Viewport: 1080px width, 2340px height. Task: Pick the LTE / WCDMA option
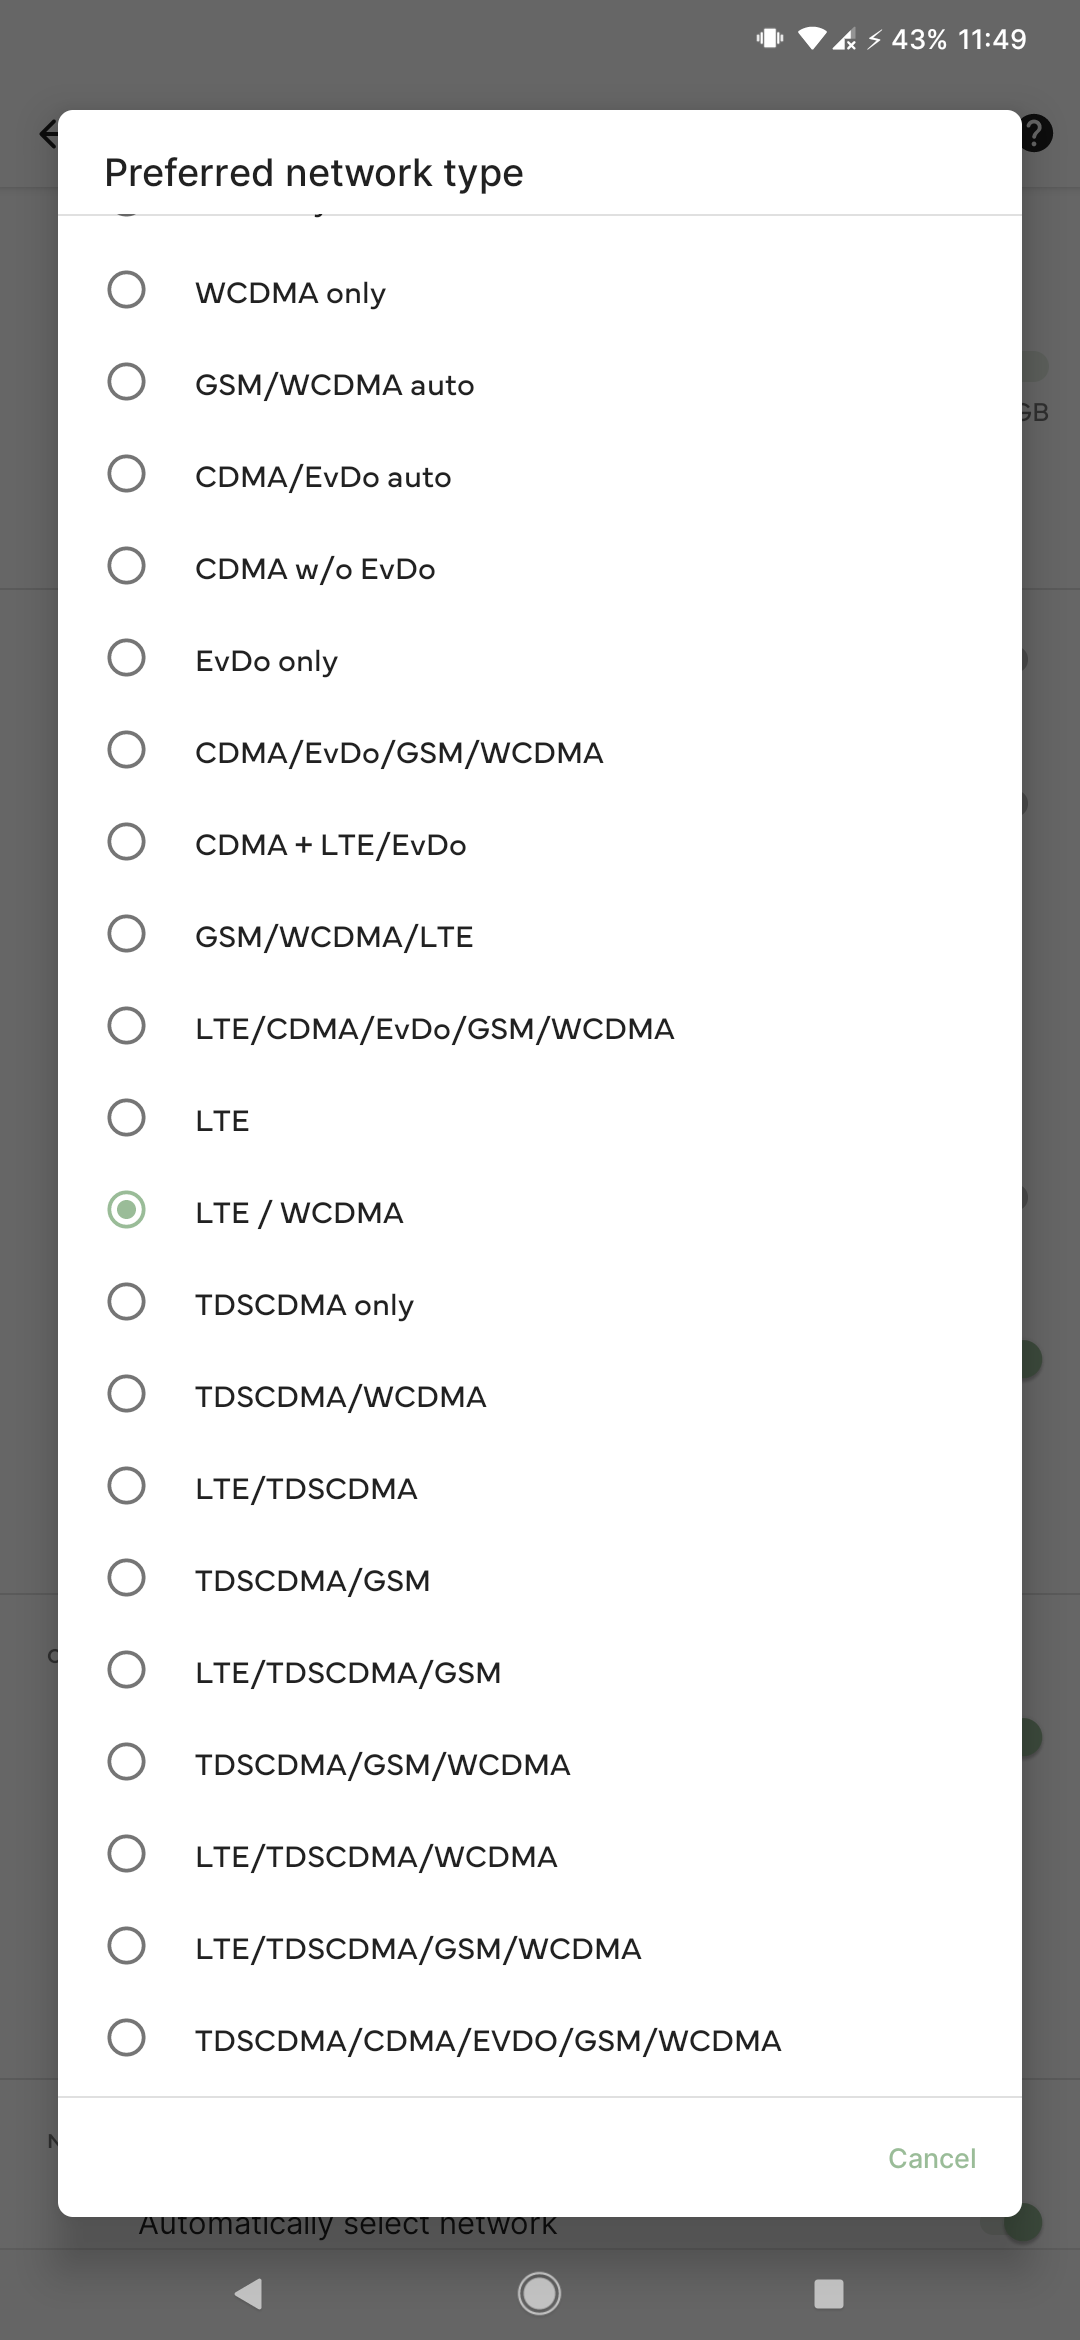point(127,1211)
